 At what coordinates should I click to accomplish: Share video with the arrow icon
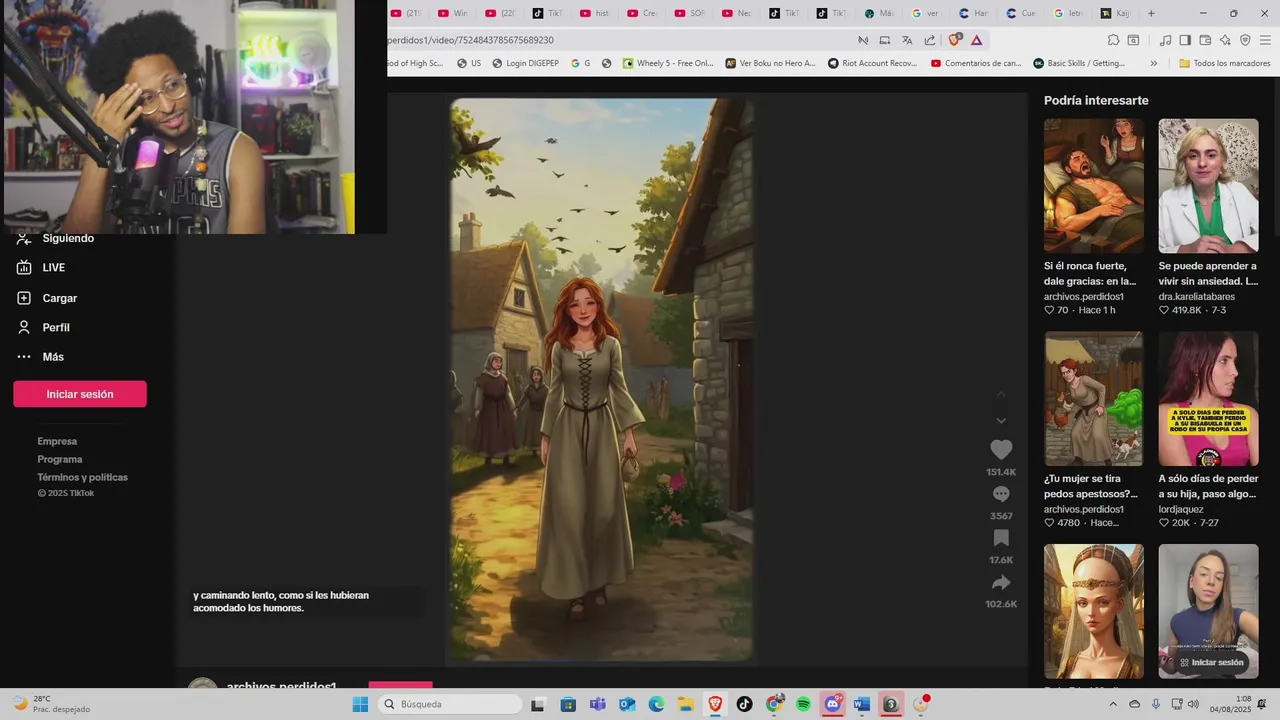click(1001, 583)
